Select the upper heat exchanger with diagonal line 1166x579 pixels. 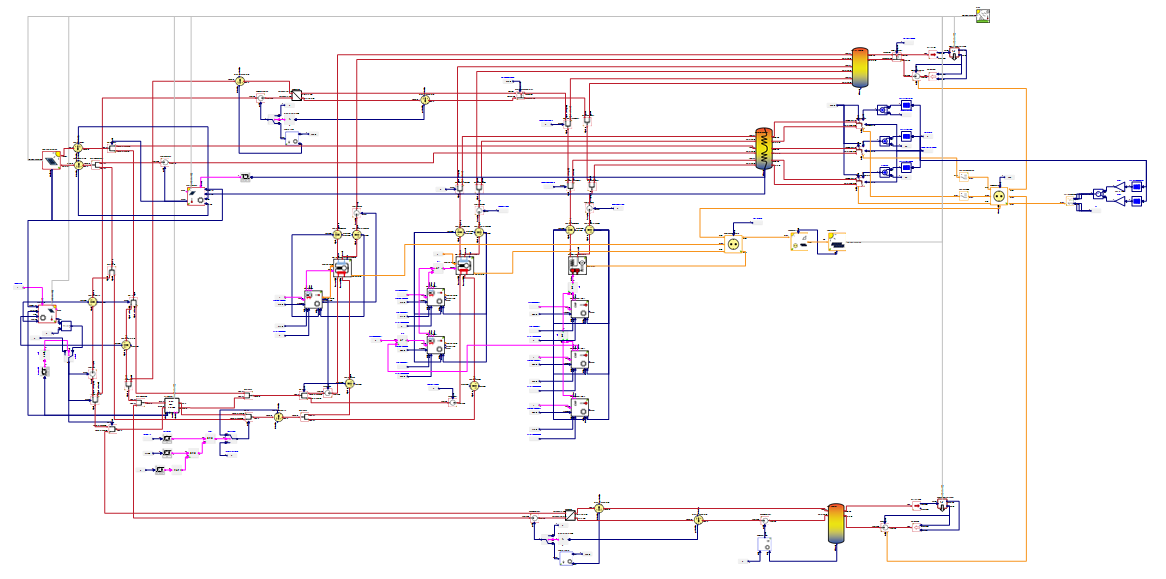(297, 95)
